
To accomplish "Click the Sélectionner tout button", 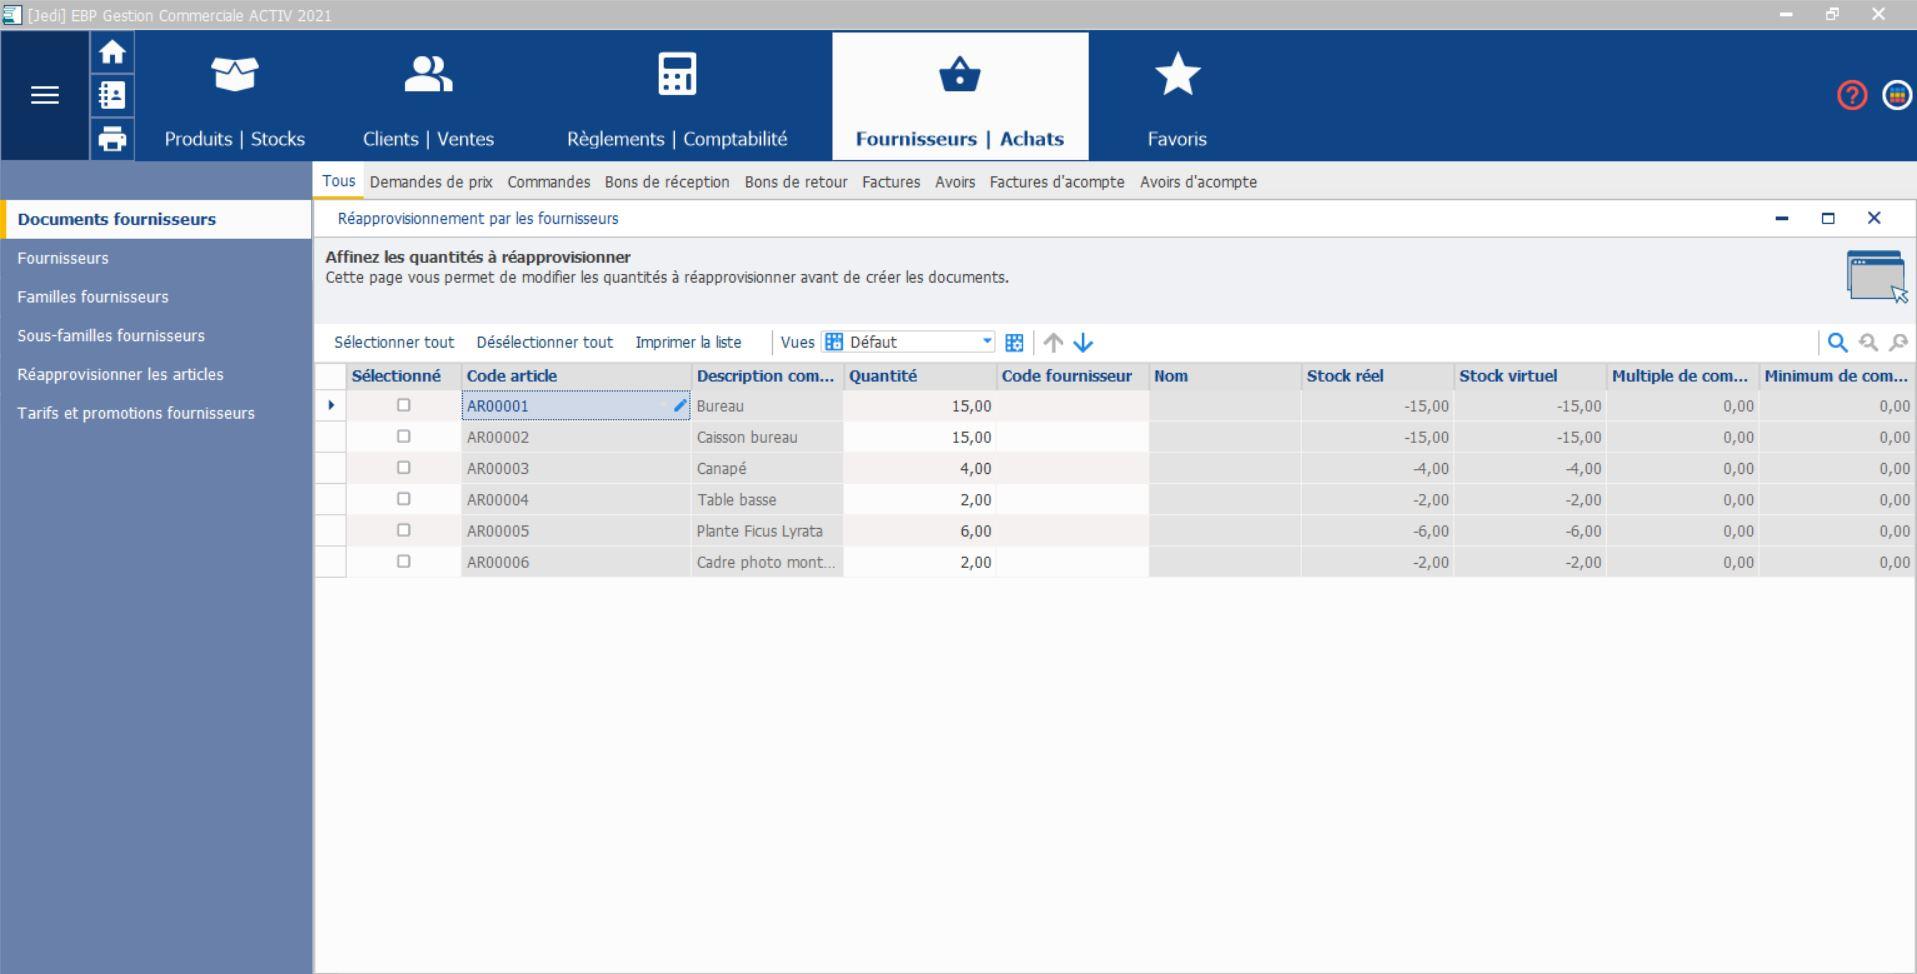I will pos(393,342).
